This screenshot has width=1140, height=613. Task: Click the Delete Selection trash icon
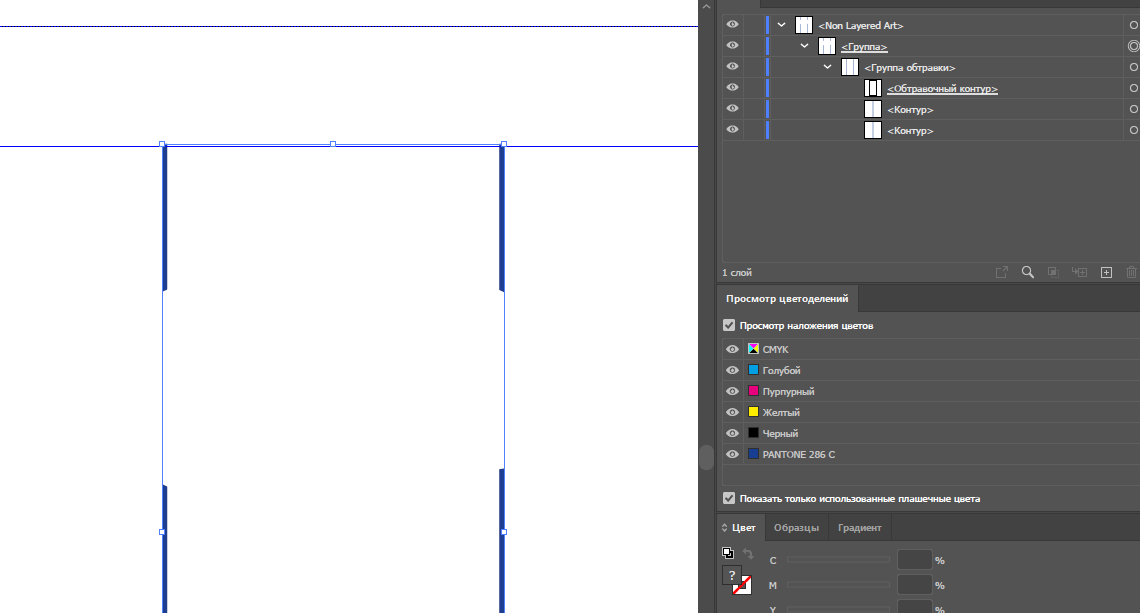tap(1131, 272)
